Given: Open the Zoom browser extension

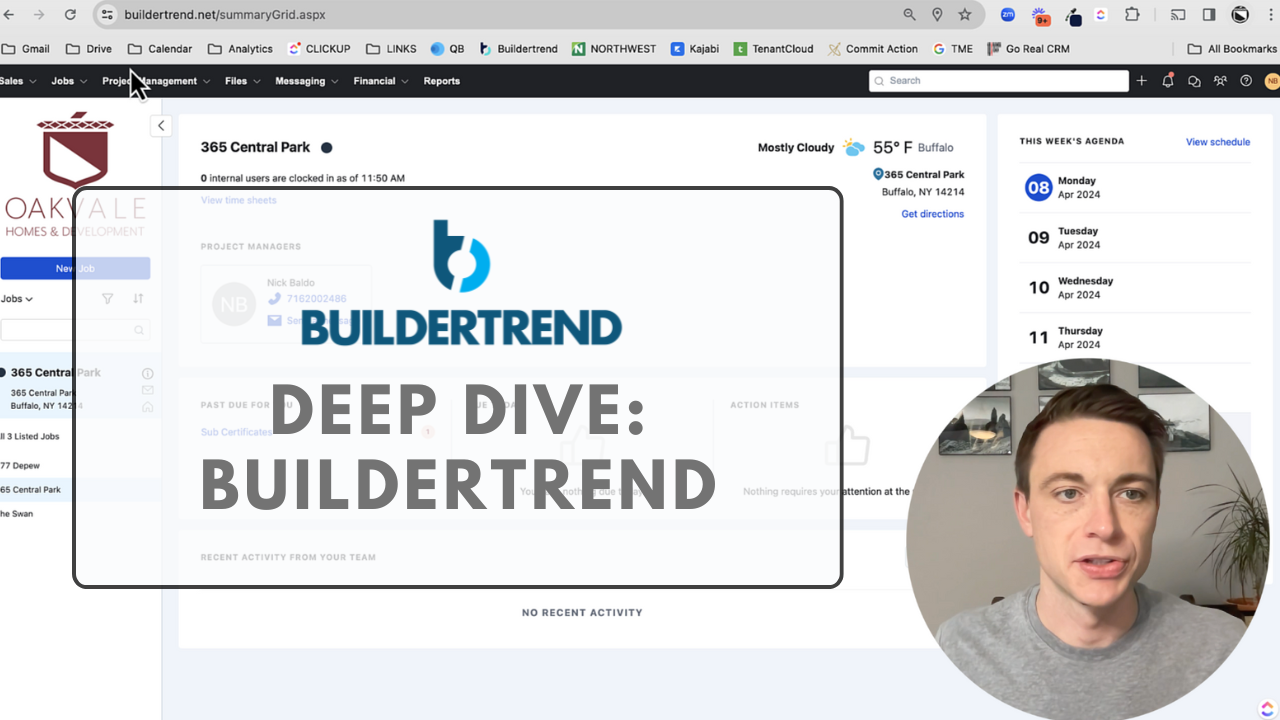Looking at the screenshot, I should point(1008,15).
